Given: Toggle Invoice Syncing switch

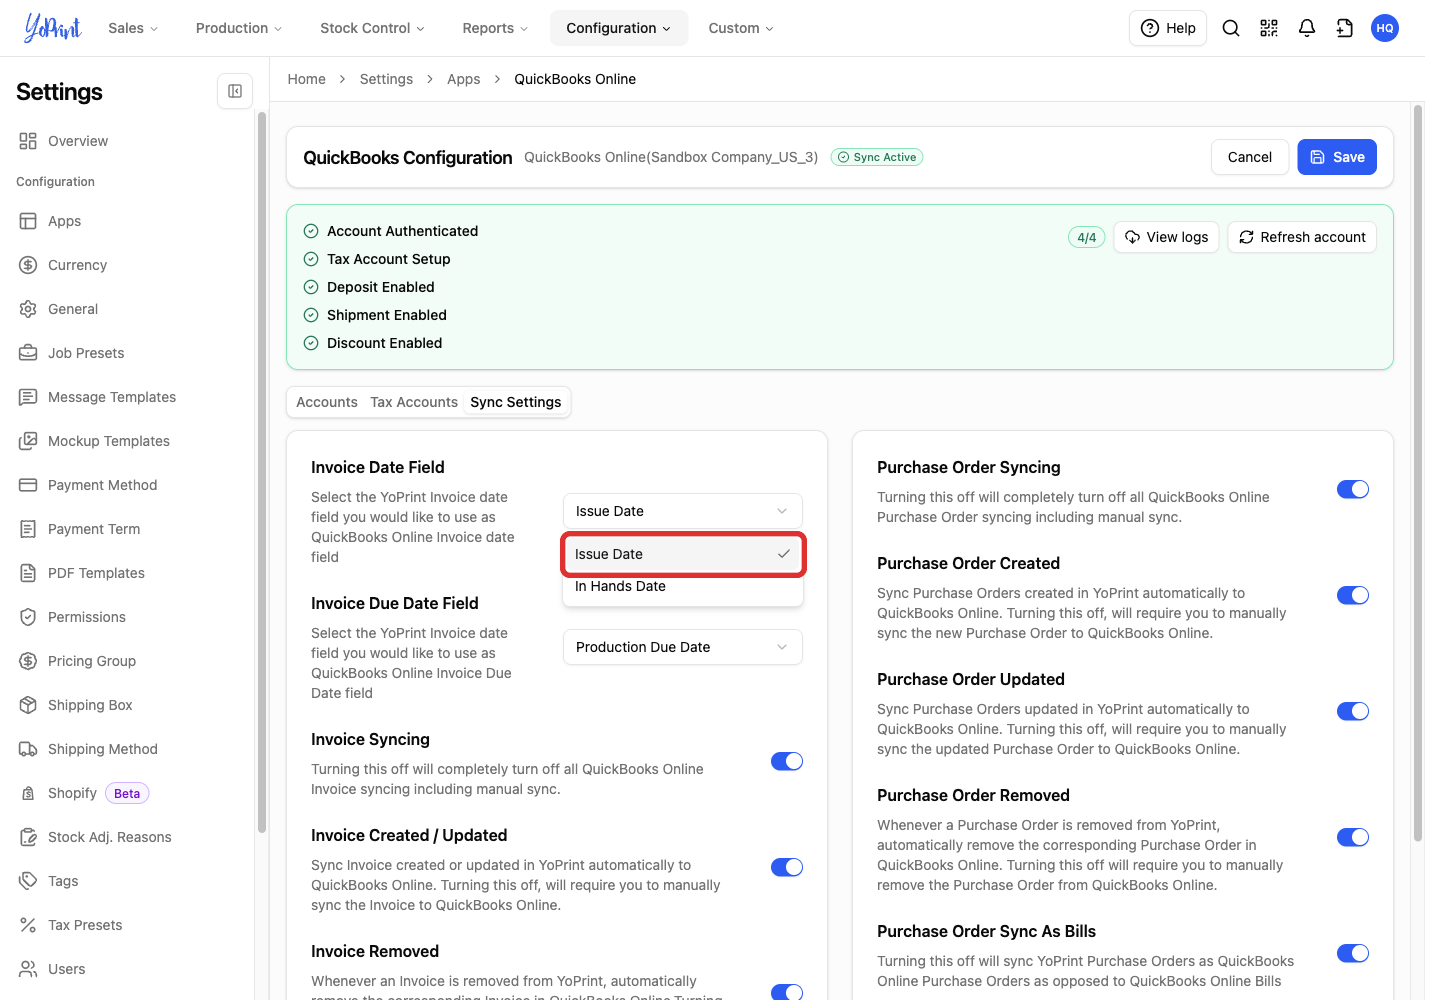Looking at the screenshot, I should (x=787, y=761).
